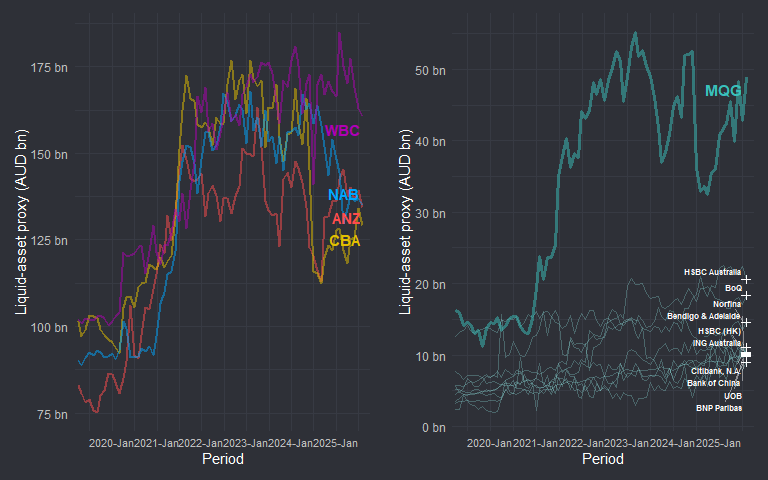Click the plus marker beside BoQ

[x=746, y=296]
